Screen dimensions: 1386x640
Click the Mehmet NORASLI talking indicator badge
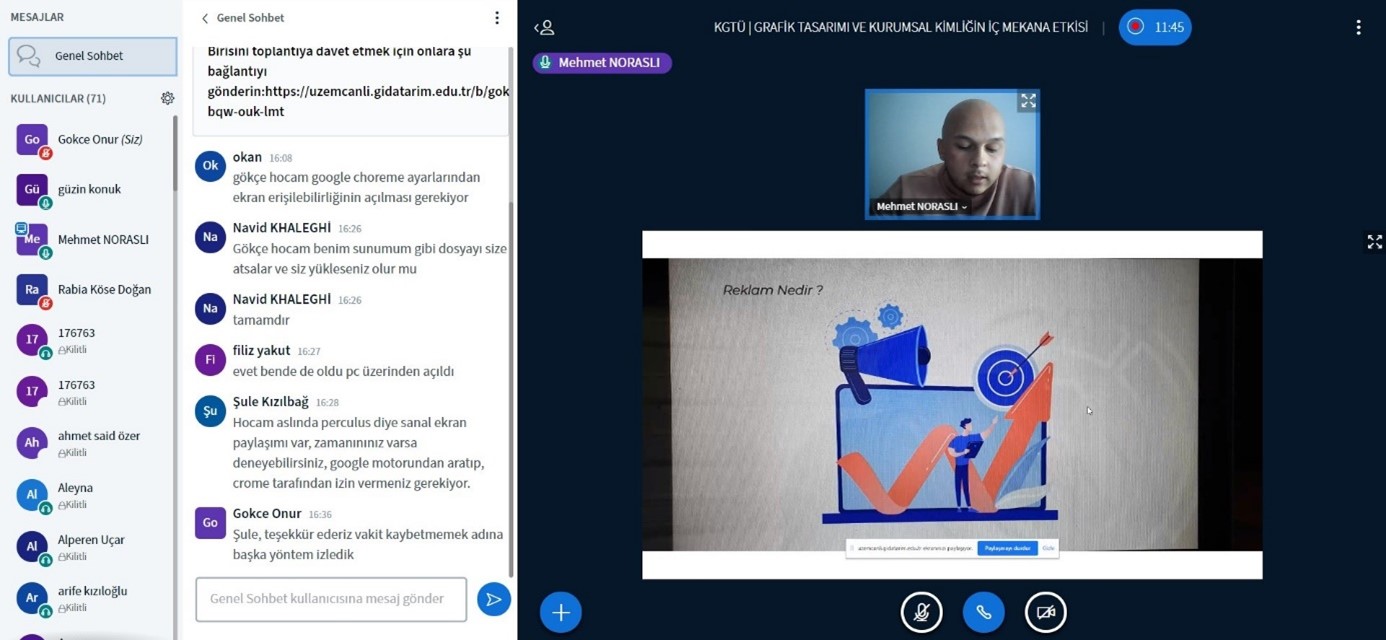click(602, 63)
